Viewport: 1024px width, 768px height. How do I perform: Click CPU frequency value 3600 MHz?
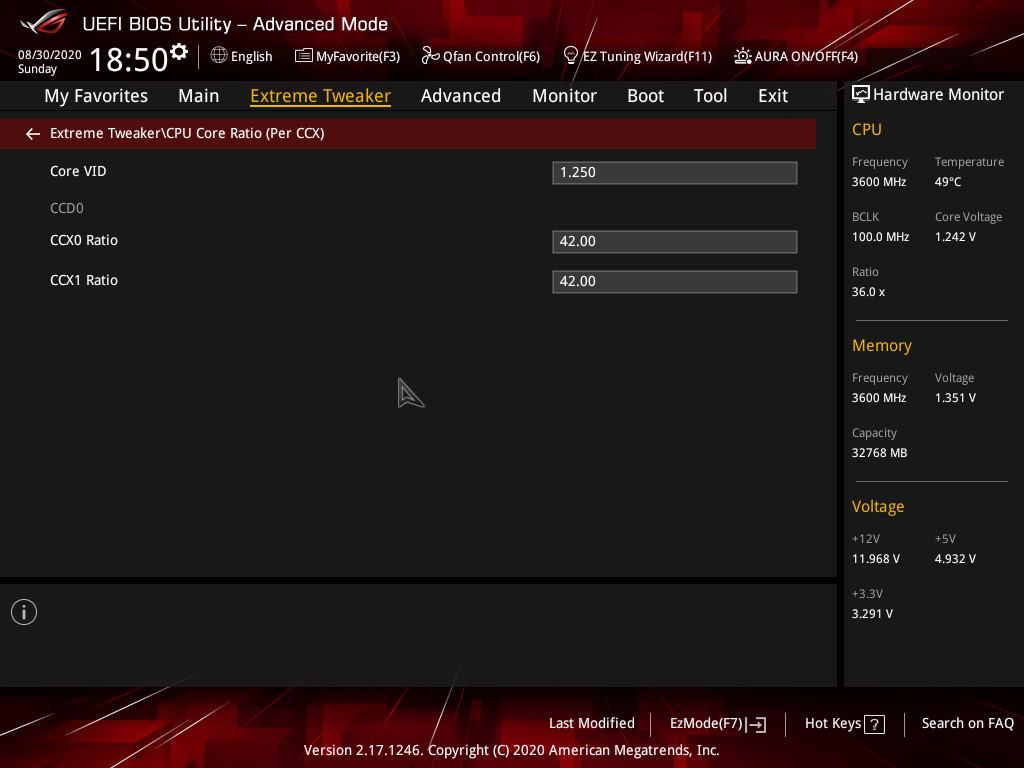pos(879,182)
